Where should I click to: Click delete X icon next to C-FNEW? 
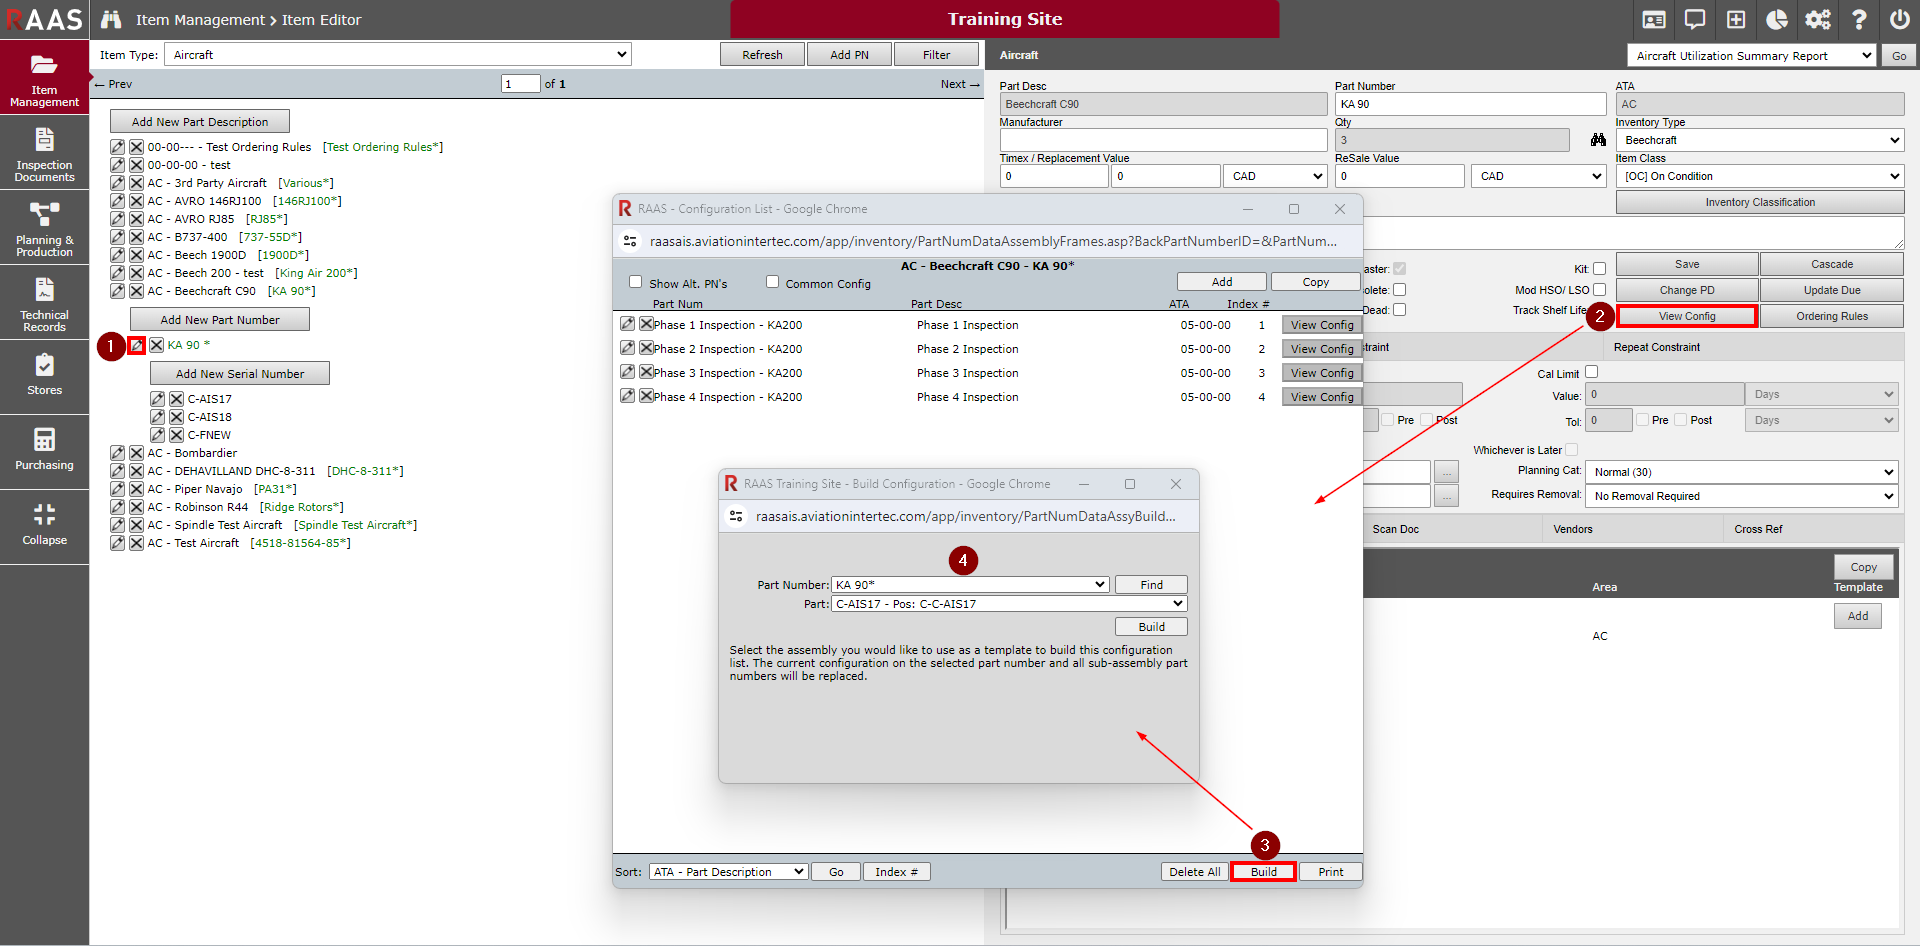tap(176, 435)
